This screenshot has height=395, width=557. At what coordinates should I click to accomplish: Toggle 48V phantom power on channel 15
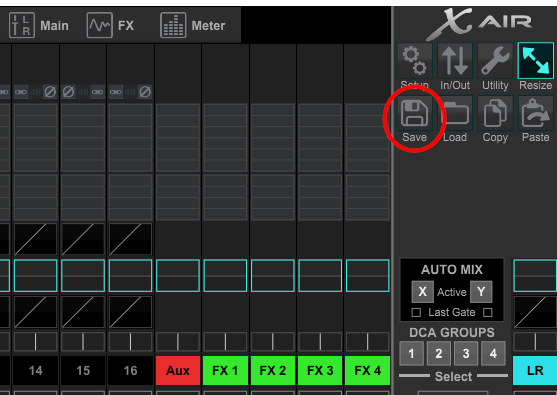coord(83,92)
